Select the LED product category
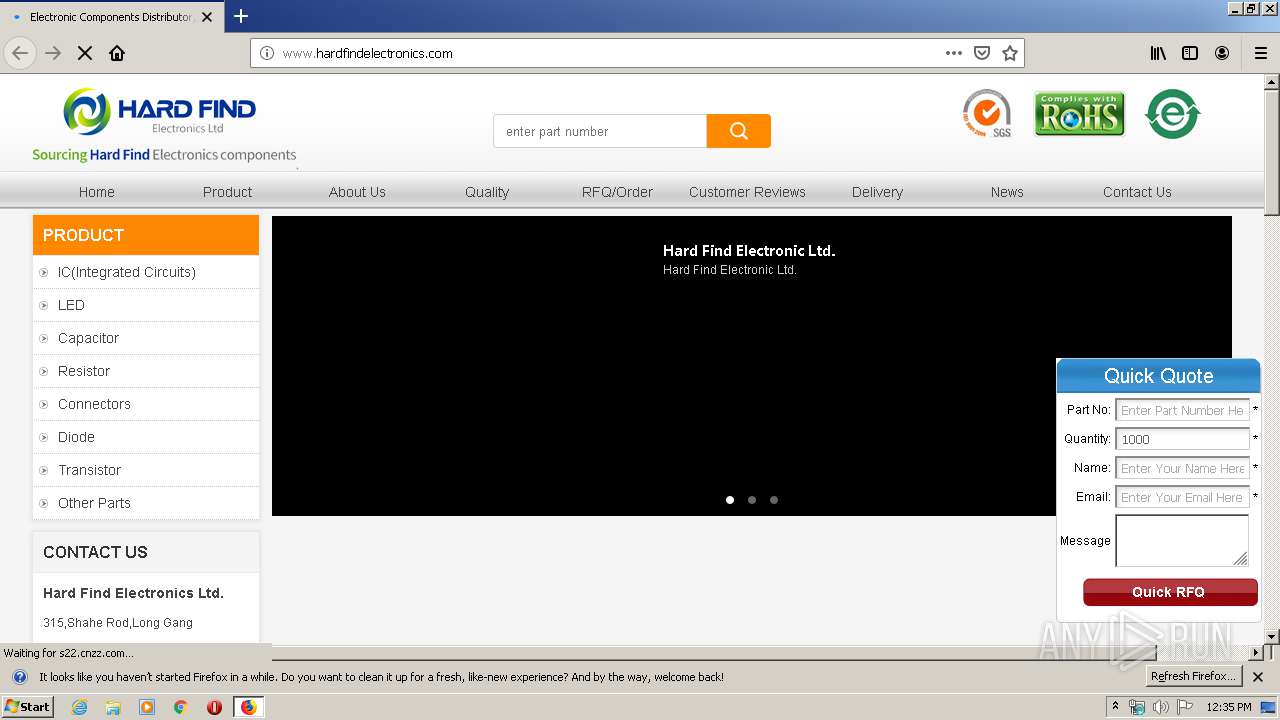Image resolution: width=1280 pixels, height=720 pixels. (x=71, y=305)
